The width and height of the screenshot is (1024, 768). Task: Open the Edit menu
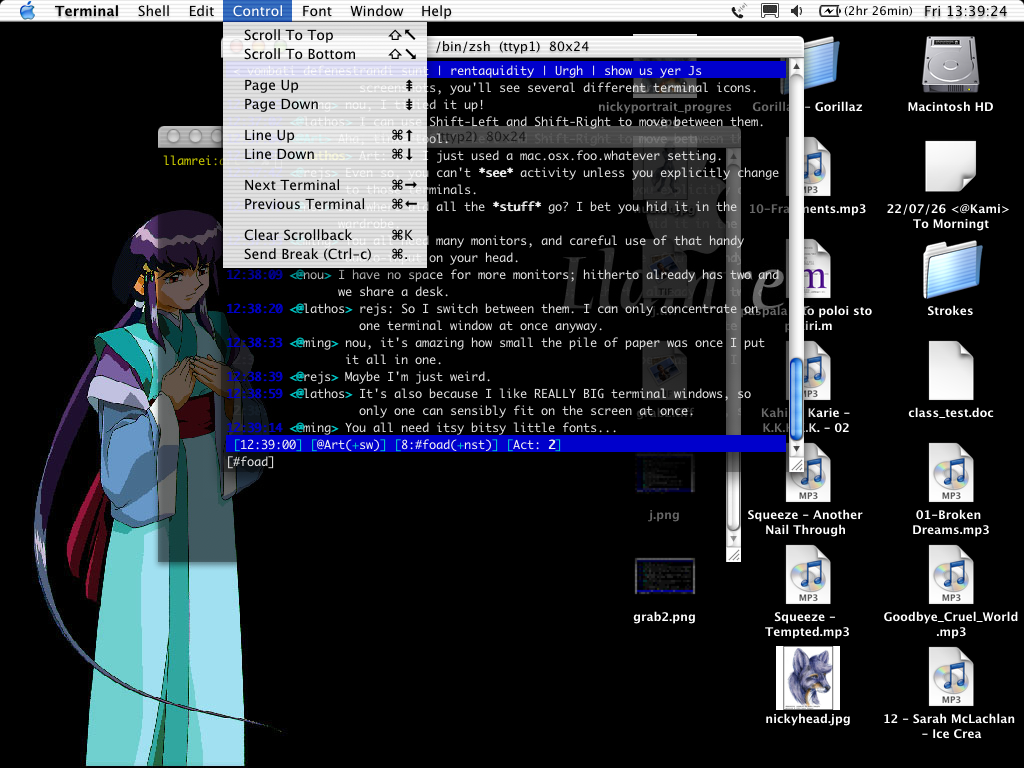201,11
